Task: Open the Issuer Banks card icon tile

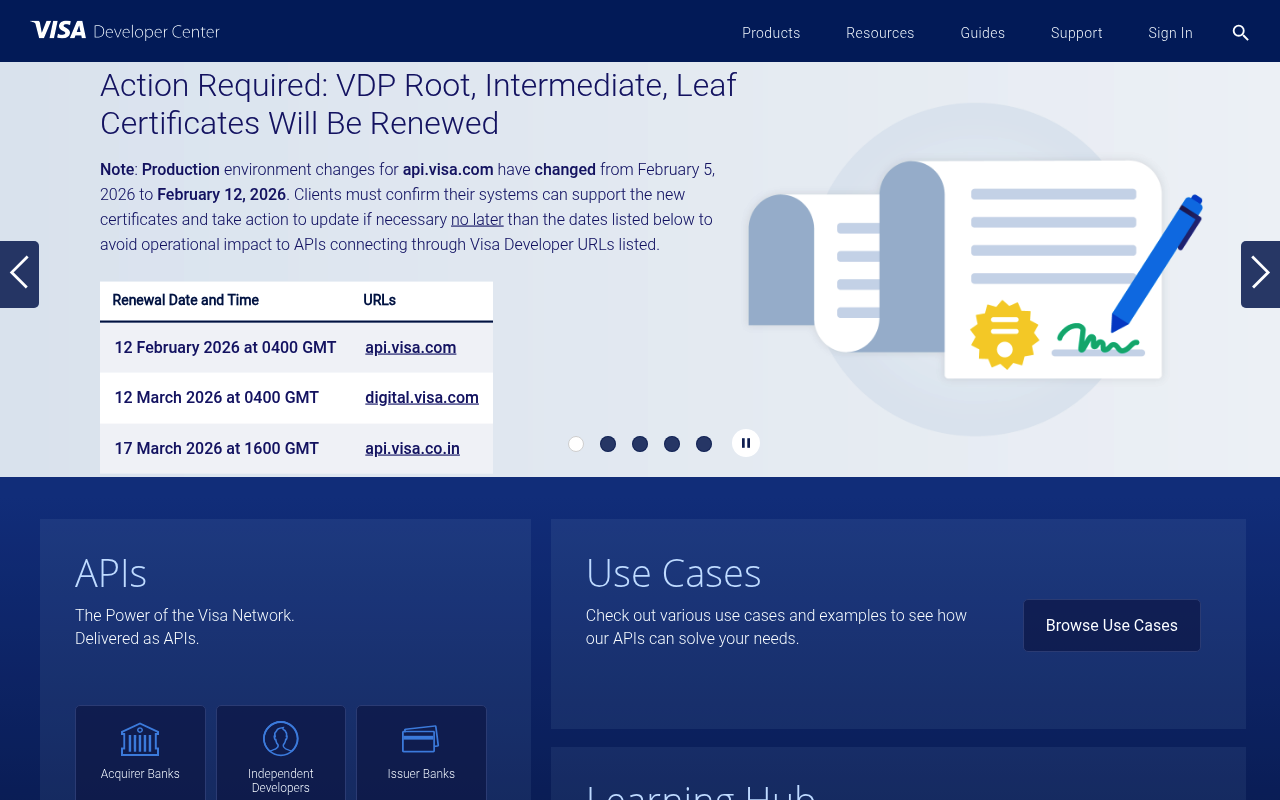Action: pyautogui.click(x=421, y=752)
